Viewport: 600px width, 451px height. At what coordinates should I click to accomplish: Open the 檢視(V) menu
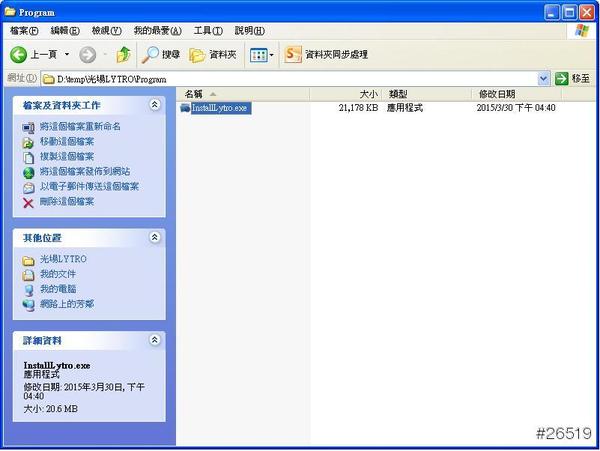(107, 31)
